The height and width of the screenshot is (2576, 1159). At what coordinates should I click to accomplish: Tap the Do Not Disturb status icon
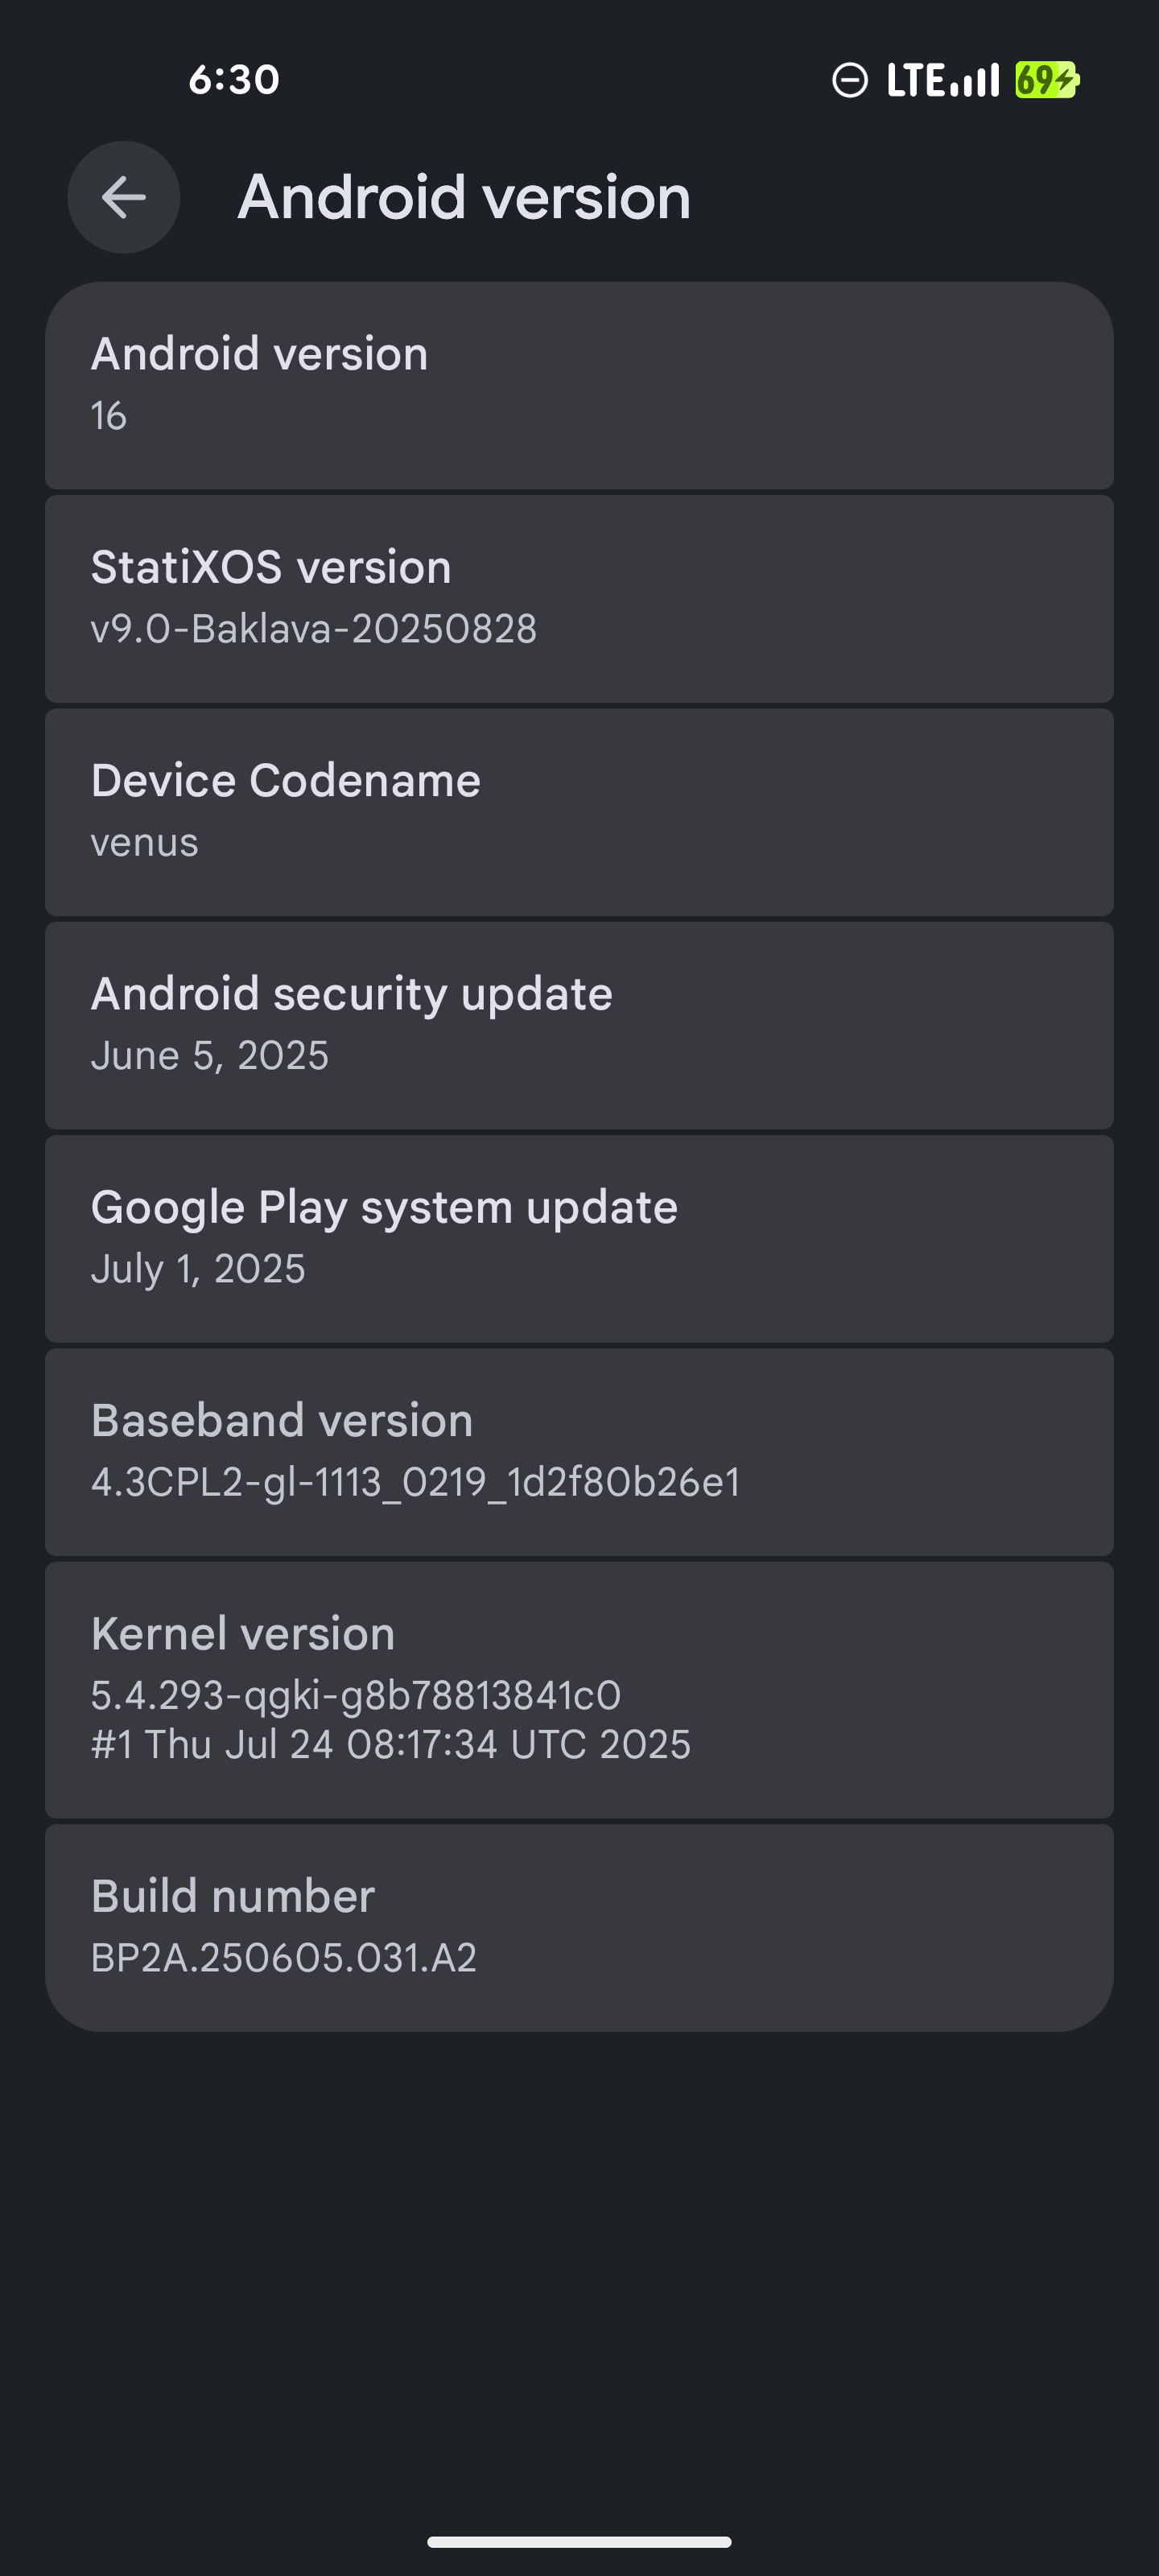850,80
